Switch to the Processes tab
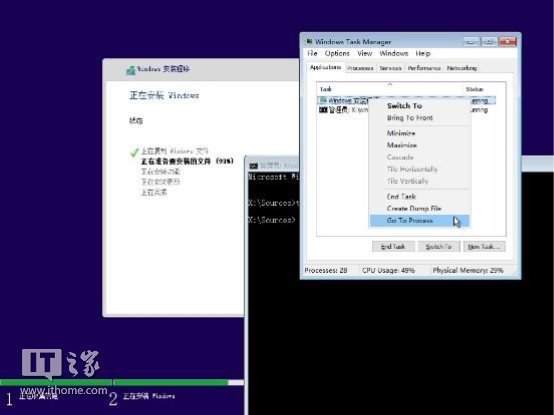 [x=360, y=68]
